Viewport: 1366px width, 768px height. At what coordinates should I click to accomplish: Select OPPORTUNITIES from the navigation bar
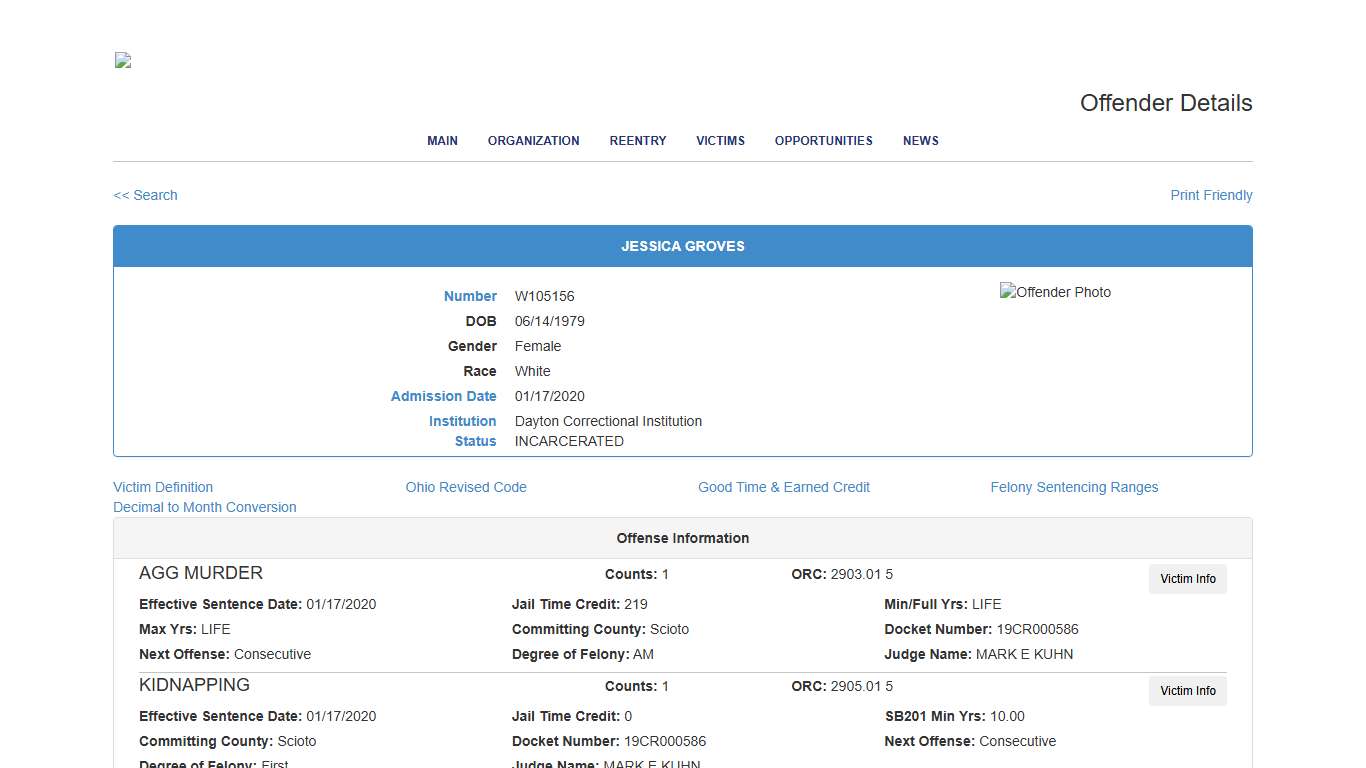point(823,141)
